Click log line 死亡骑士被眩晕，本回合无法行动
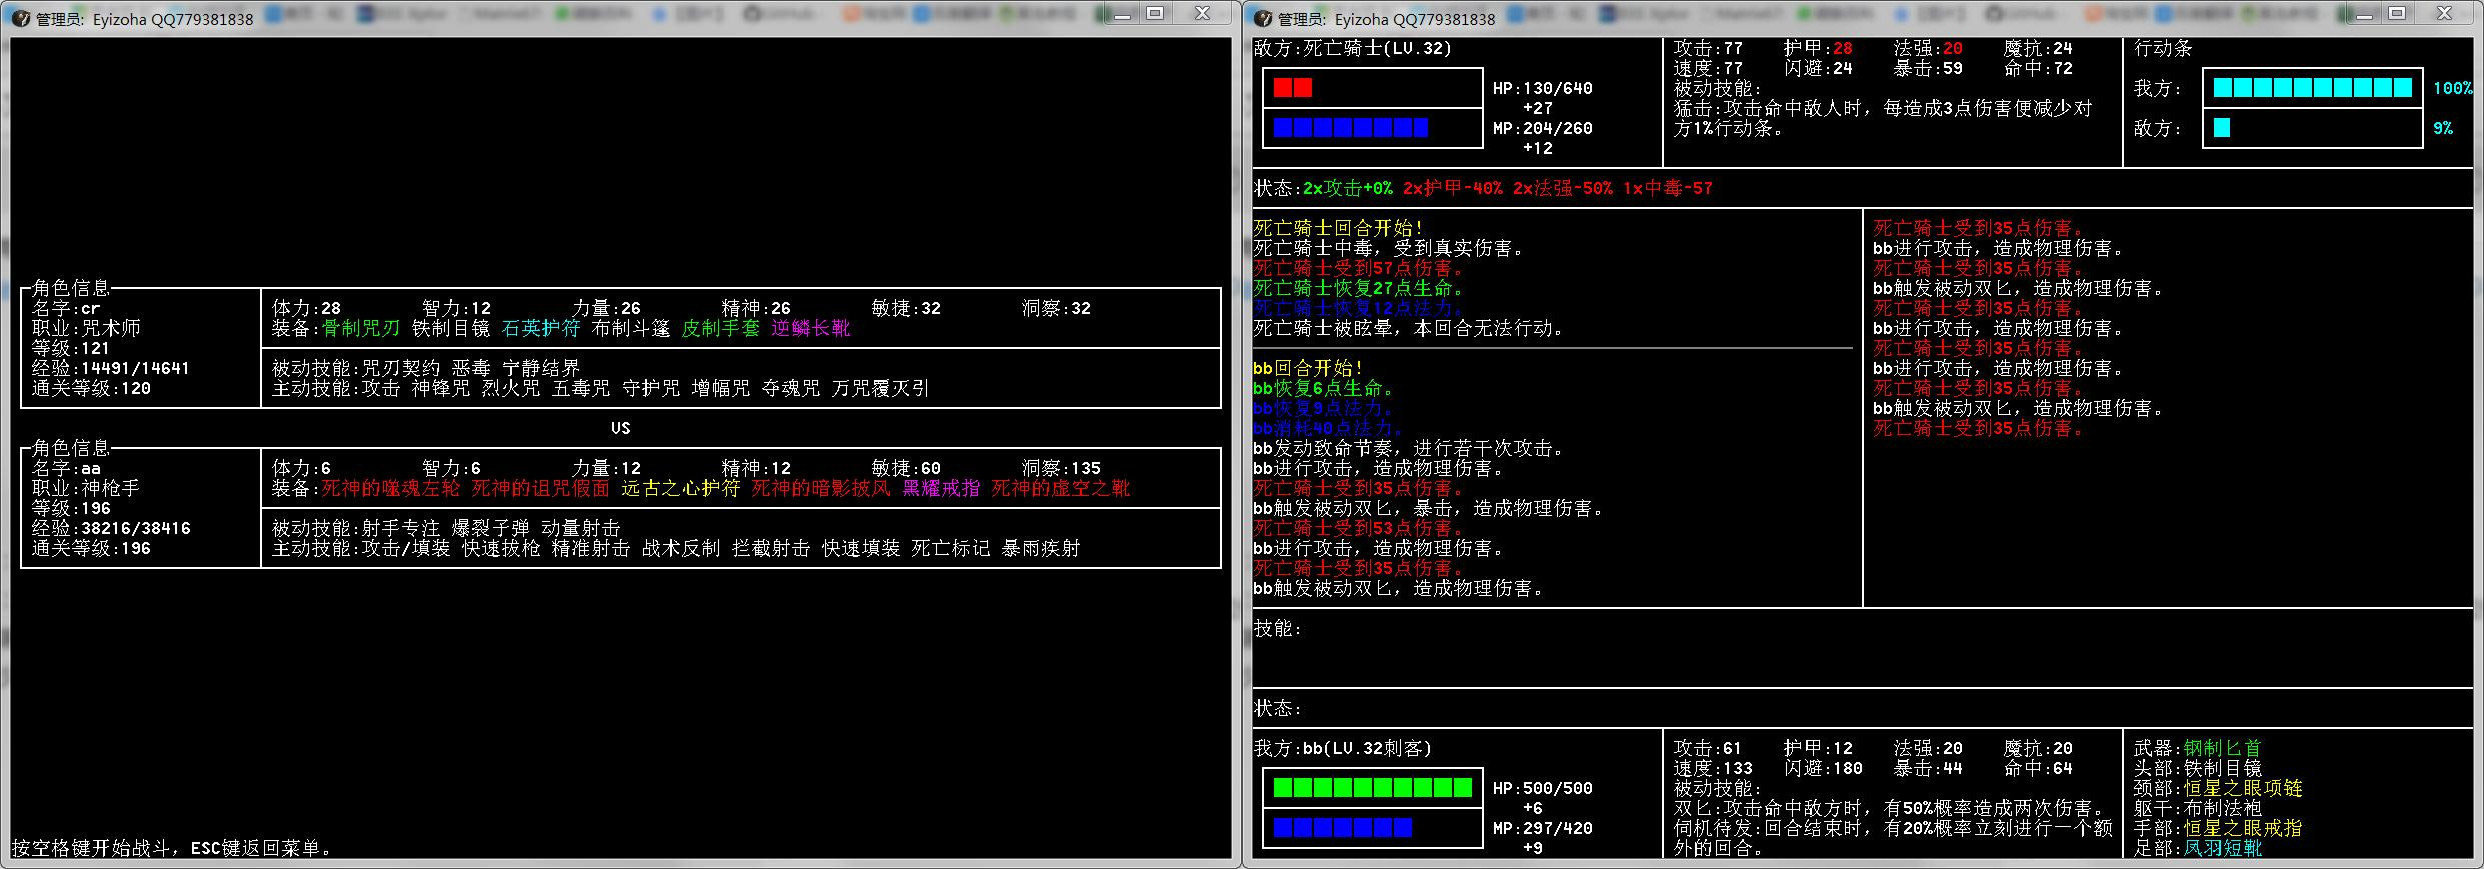Viewport: 2484px width, 869px height. [1409, 328]
